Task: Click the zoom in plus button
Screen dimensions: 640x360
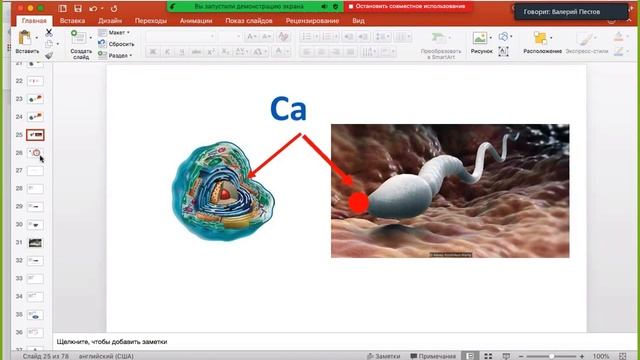Action: pyautogui.click(x=582, y=356)
